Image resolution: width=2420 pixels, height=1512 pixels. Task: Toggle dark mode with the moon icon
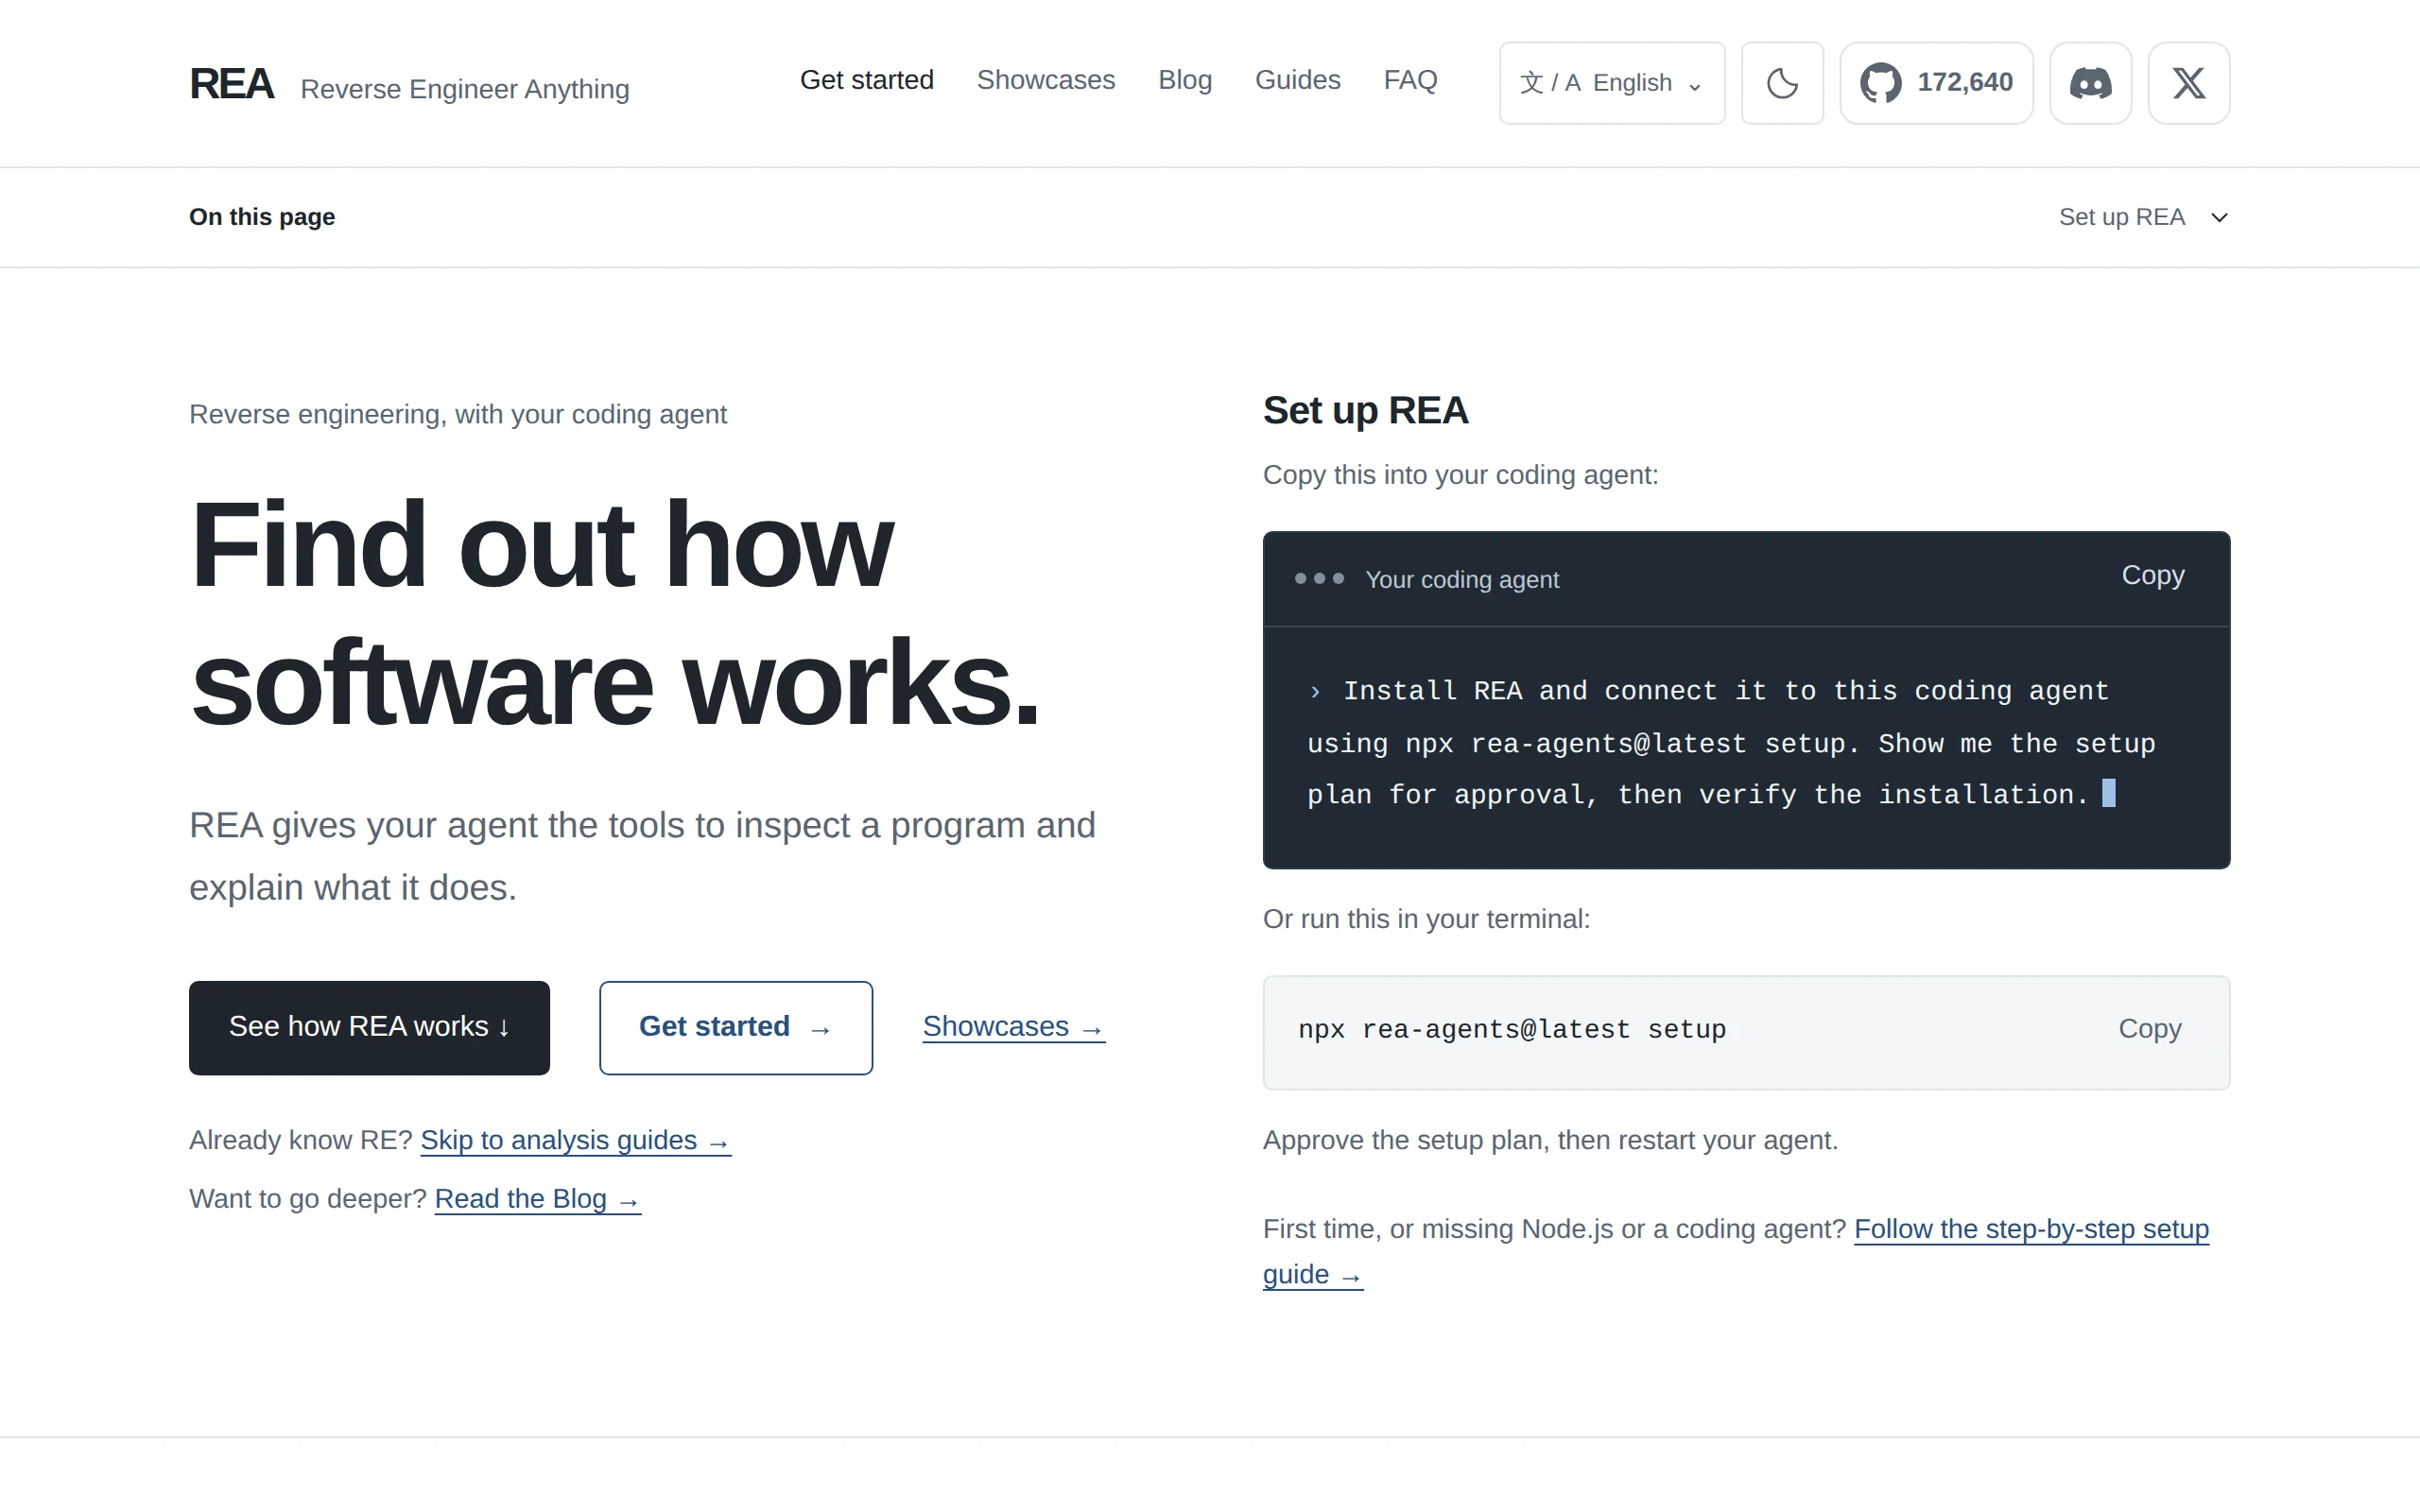pyautogui.click(x=1782, y=83)
